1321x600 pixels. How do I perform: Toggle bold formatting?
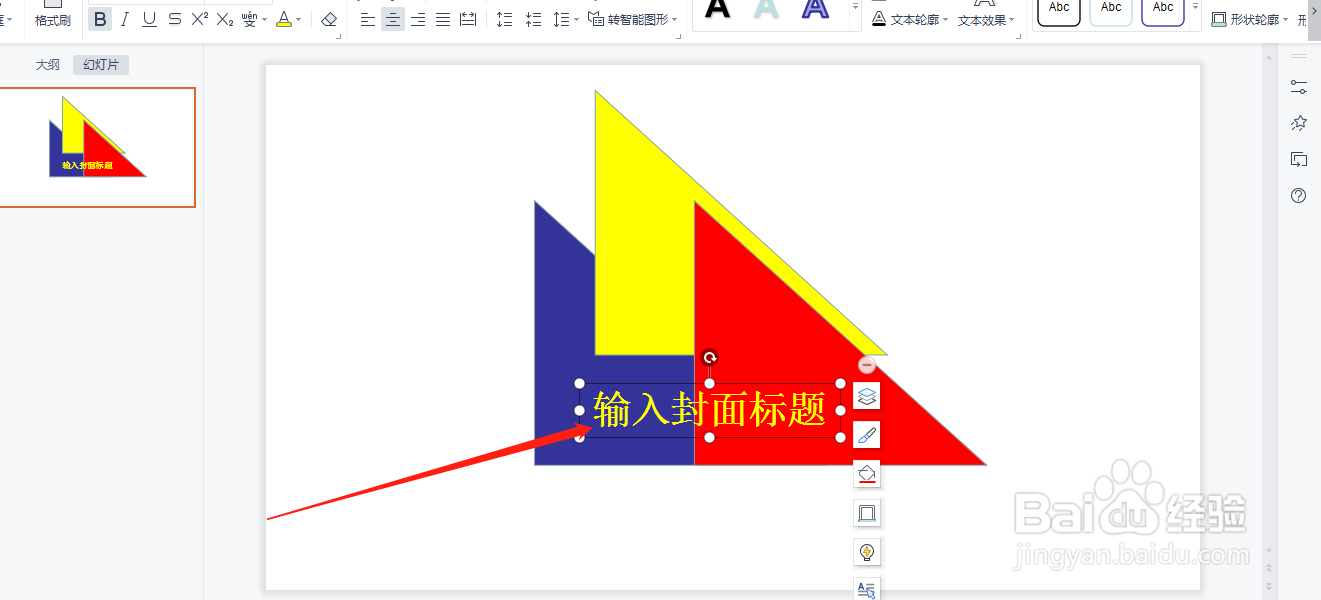pos(100,19)
